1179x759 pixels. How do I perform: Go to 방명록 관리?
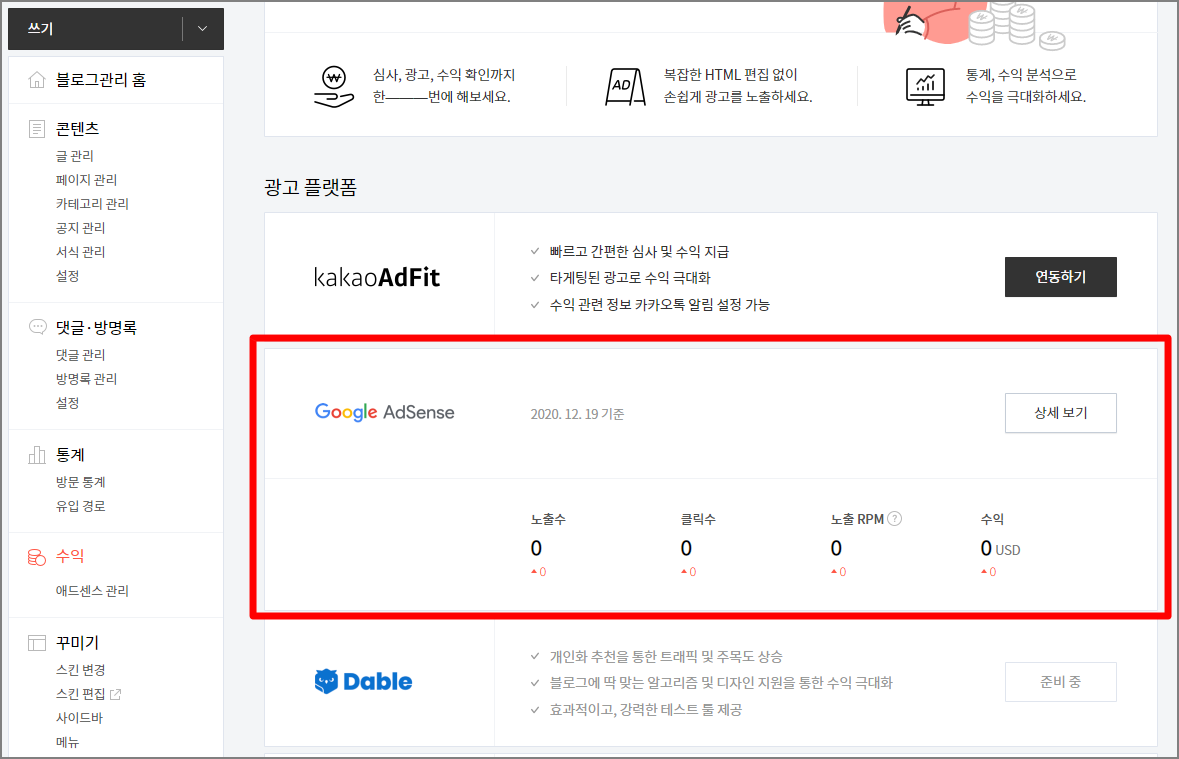pyautogui.click(x=86, y=378)
